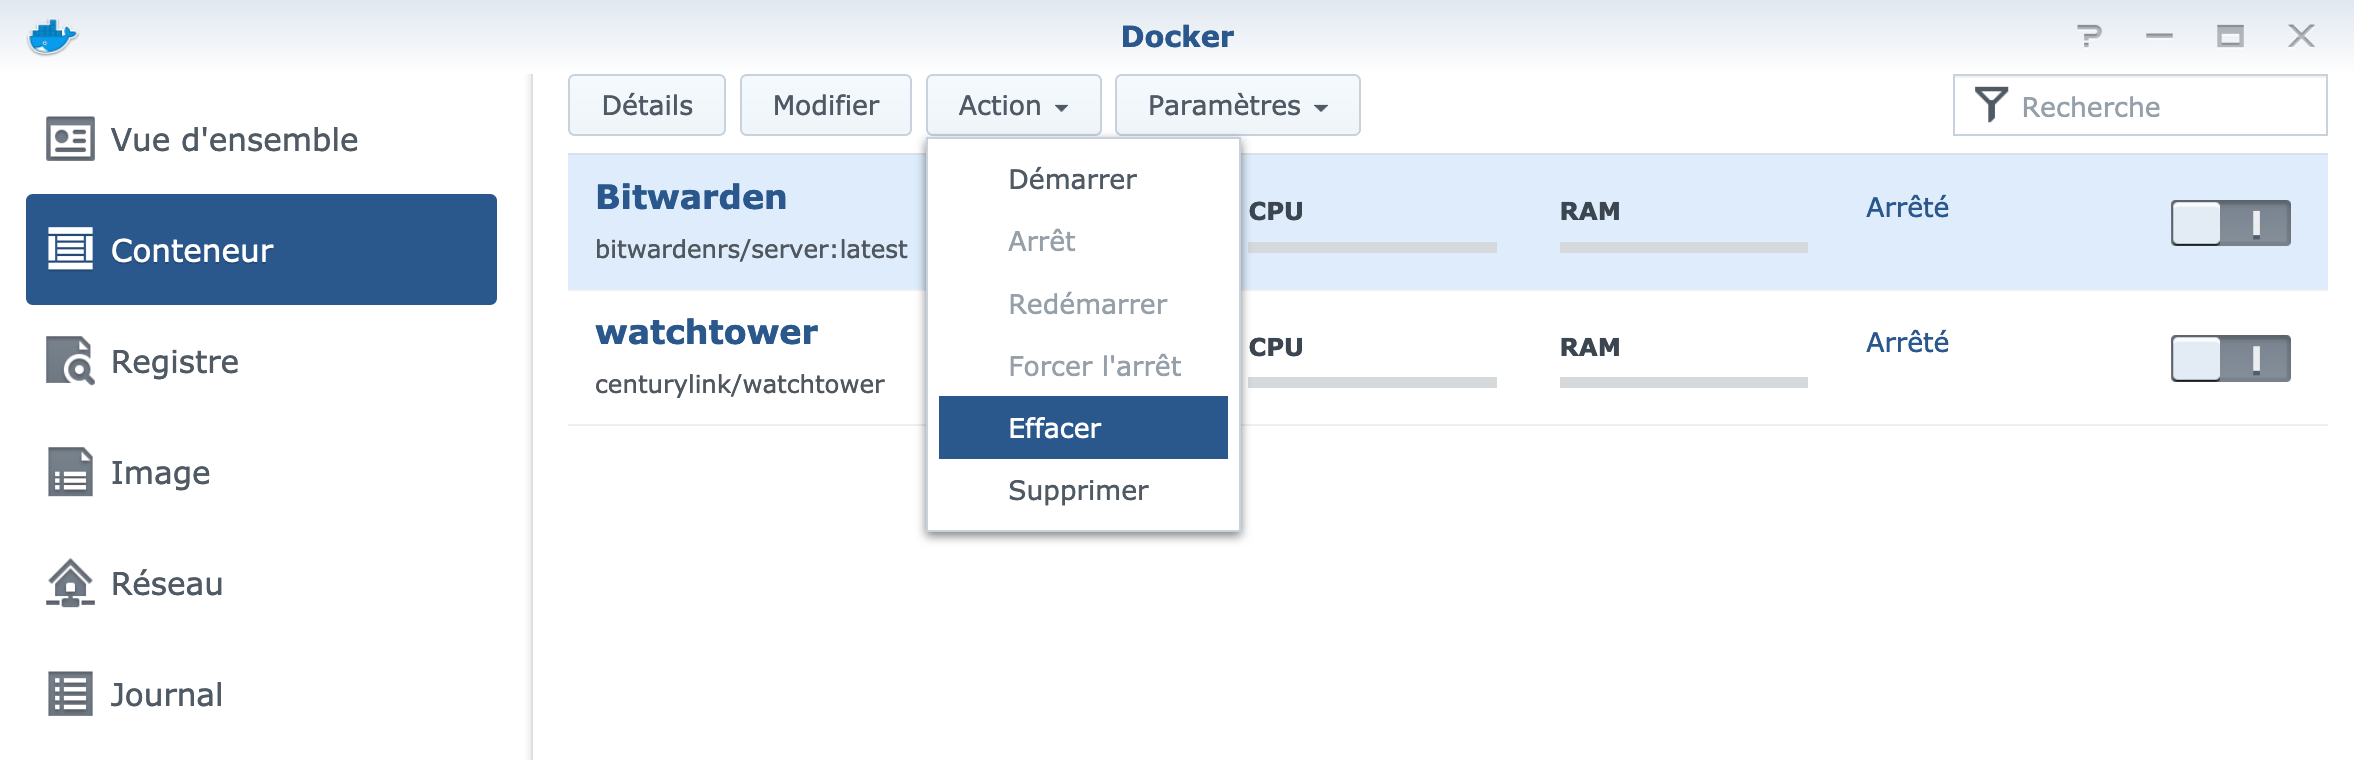This screenshot has width=2354, height=760.
Task: Collapse the Action dropdown menu
Action: (x=1013, y=105)
